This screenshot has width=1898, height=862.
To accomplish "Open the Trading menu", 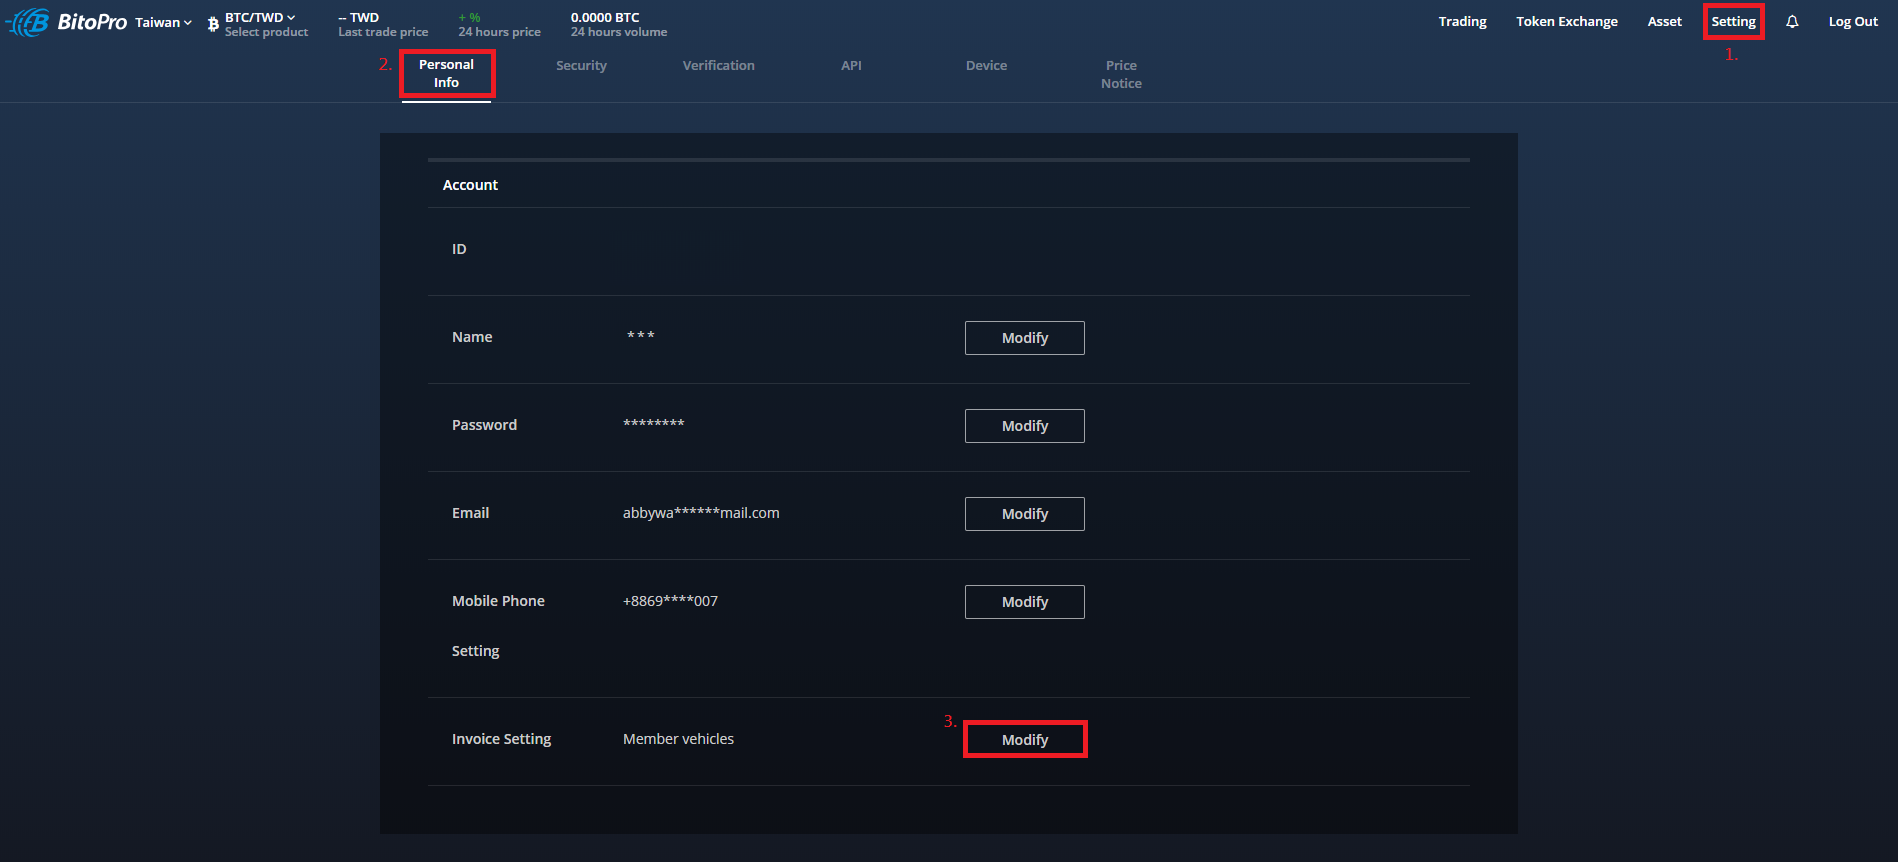I will 1462,22.
